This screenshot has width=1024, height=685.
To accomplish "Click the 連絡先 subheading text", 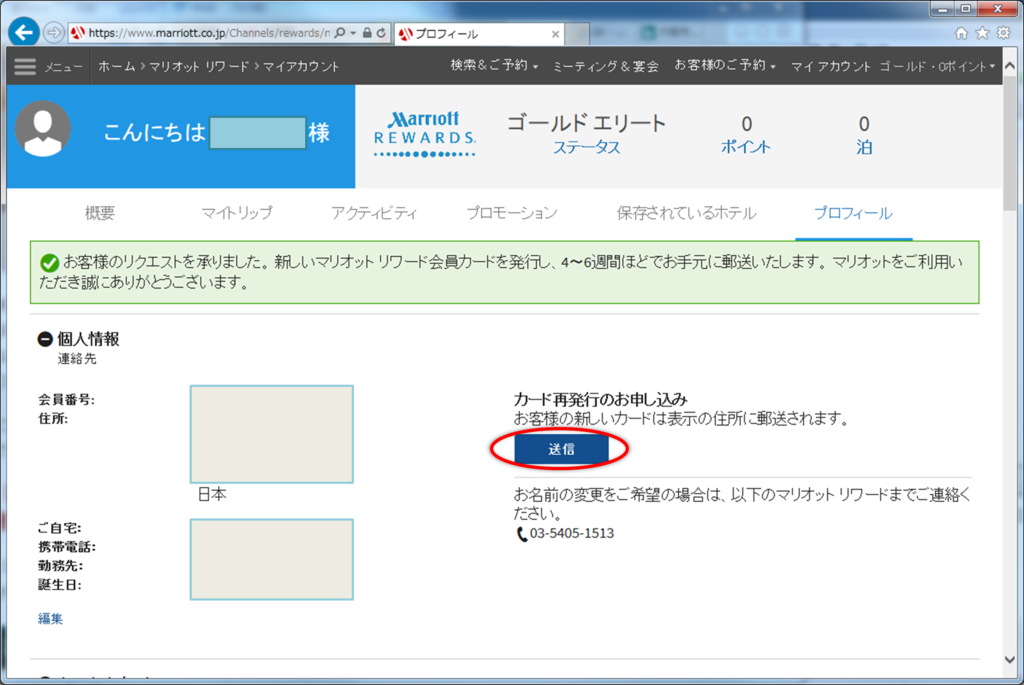I will coord(77,358).
